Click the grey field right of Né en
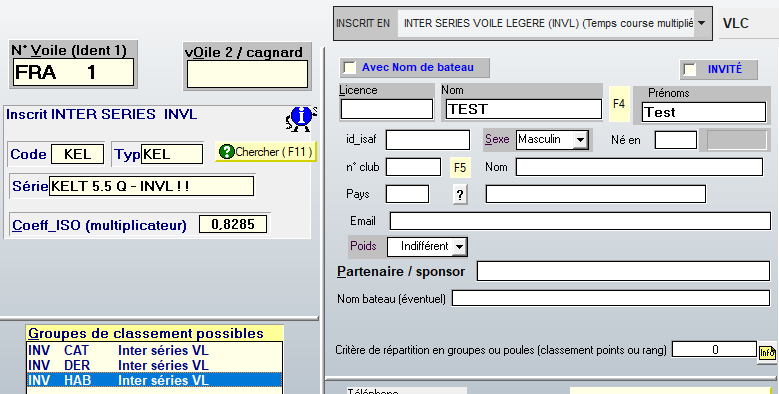 pyautogui.click(x=737, y=140)
